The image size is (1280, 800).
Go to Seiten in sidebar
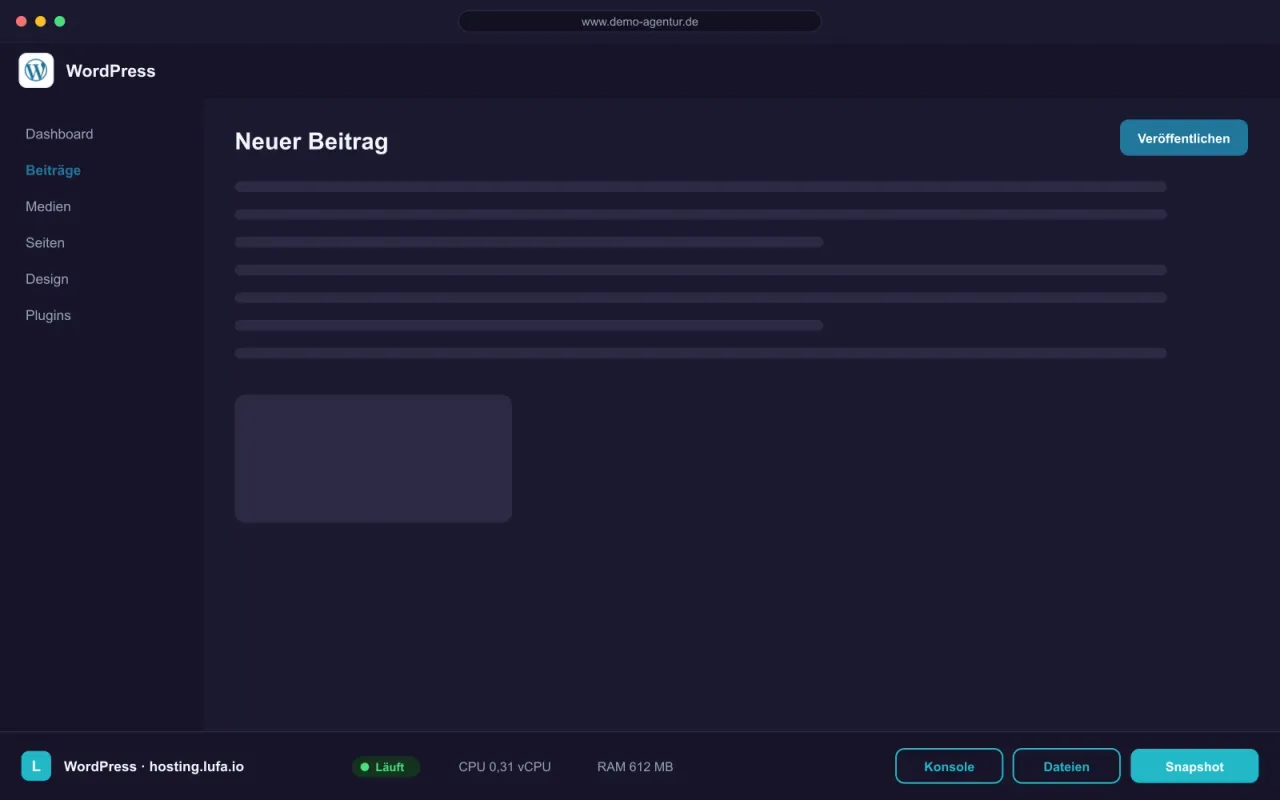[45, 243]
